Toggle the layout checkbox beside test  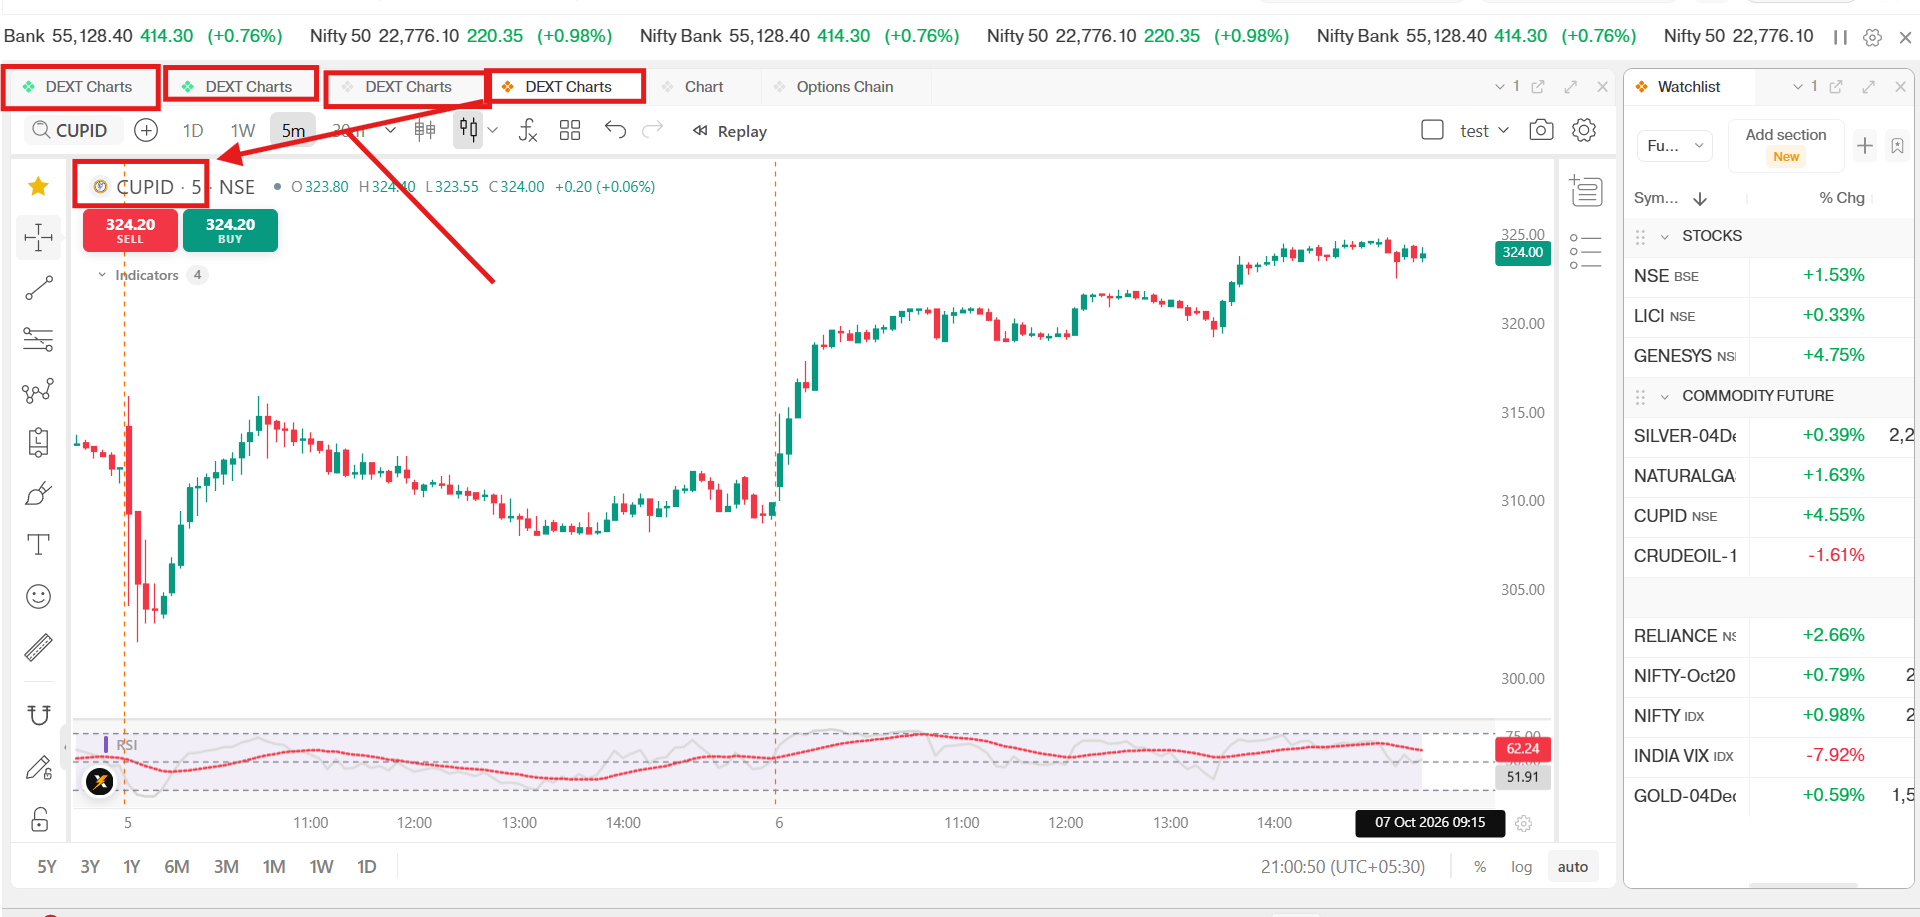pyautogui.click(x=1432, y=130)
